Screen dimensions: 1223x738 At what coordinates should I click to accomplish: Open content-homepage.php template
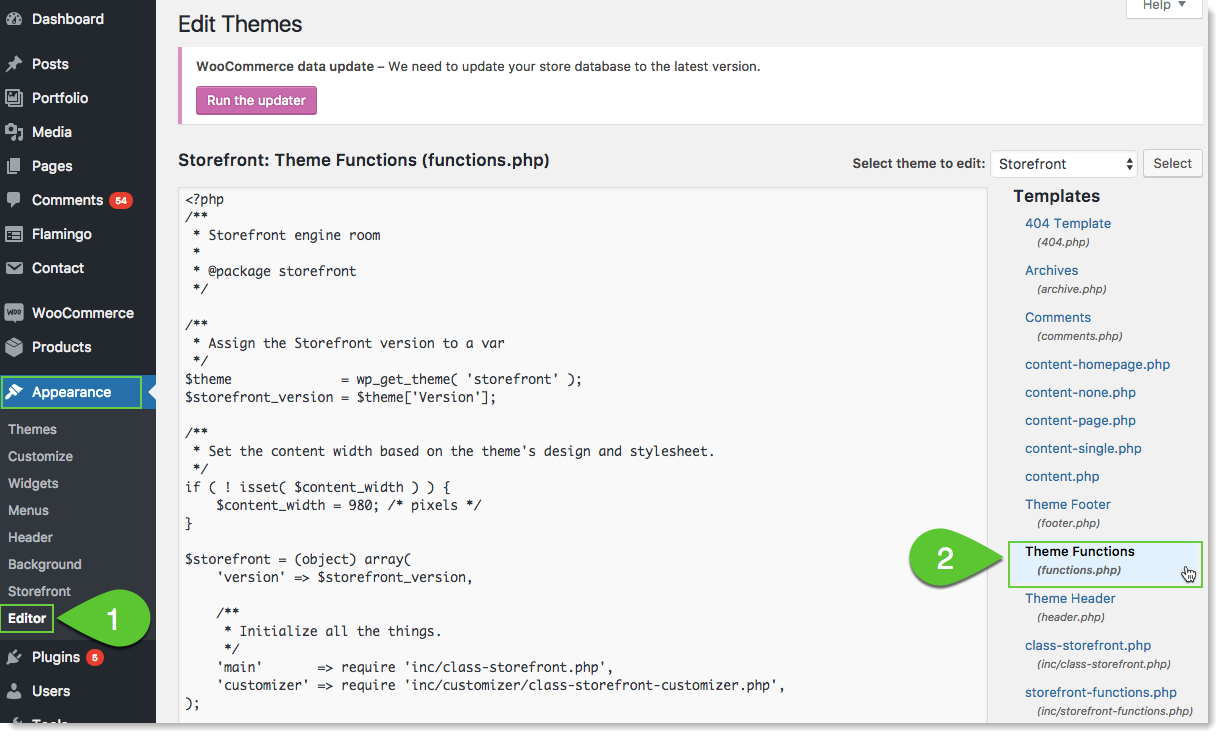[x=1097, y=364]
